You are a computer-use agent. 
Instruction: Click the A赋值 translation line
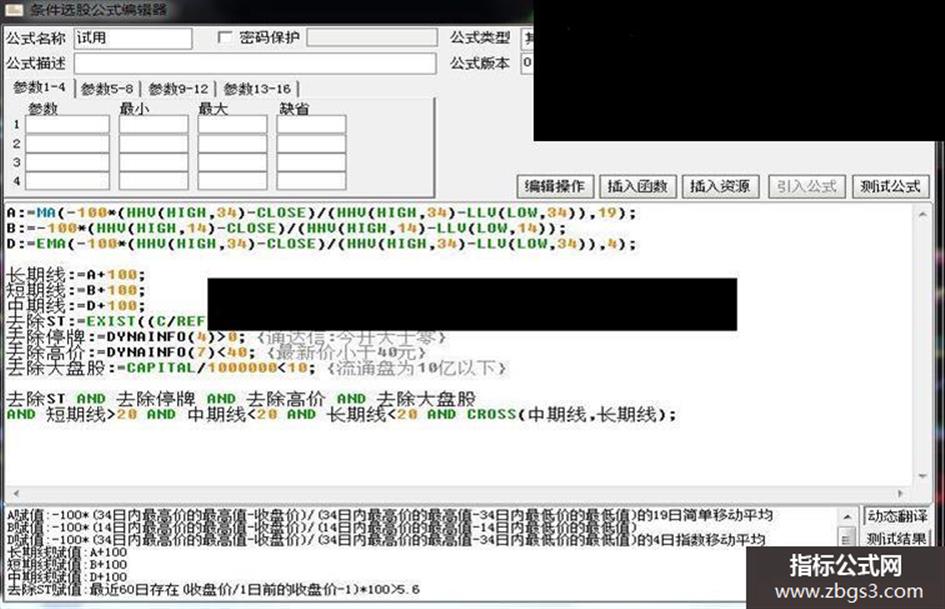[x=390, y=516]
